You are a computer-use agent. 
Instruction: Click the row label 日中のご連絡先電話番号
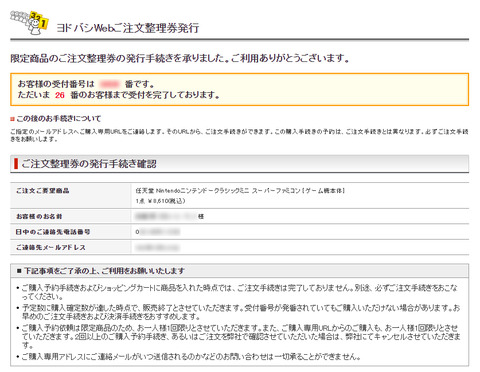click(53, 232)
